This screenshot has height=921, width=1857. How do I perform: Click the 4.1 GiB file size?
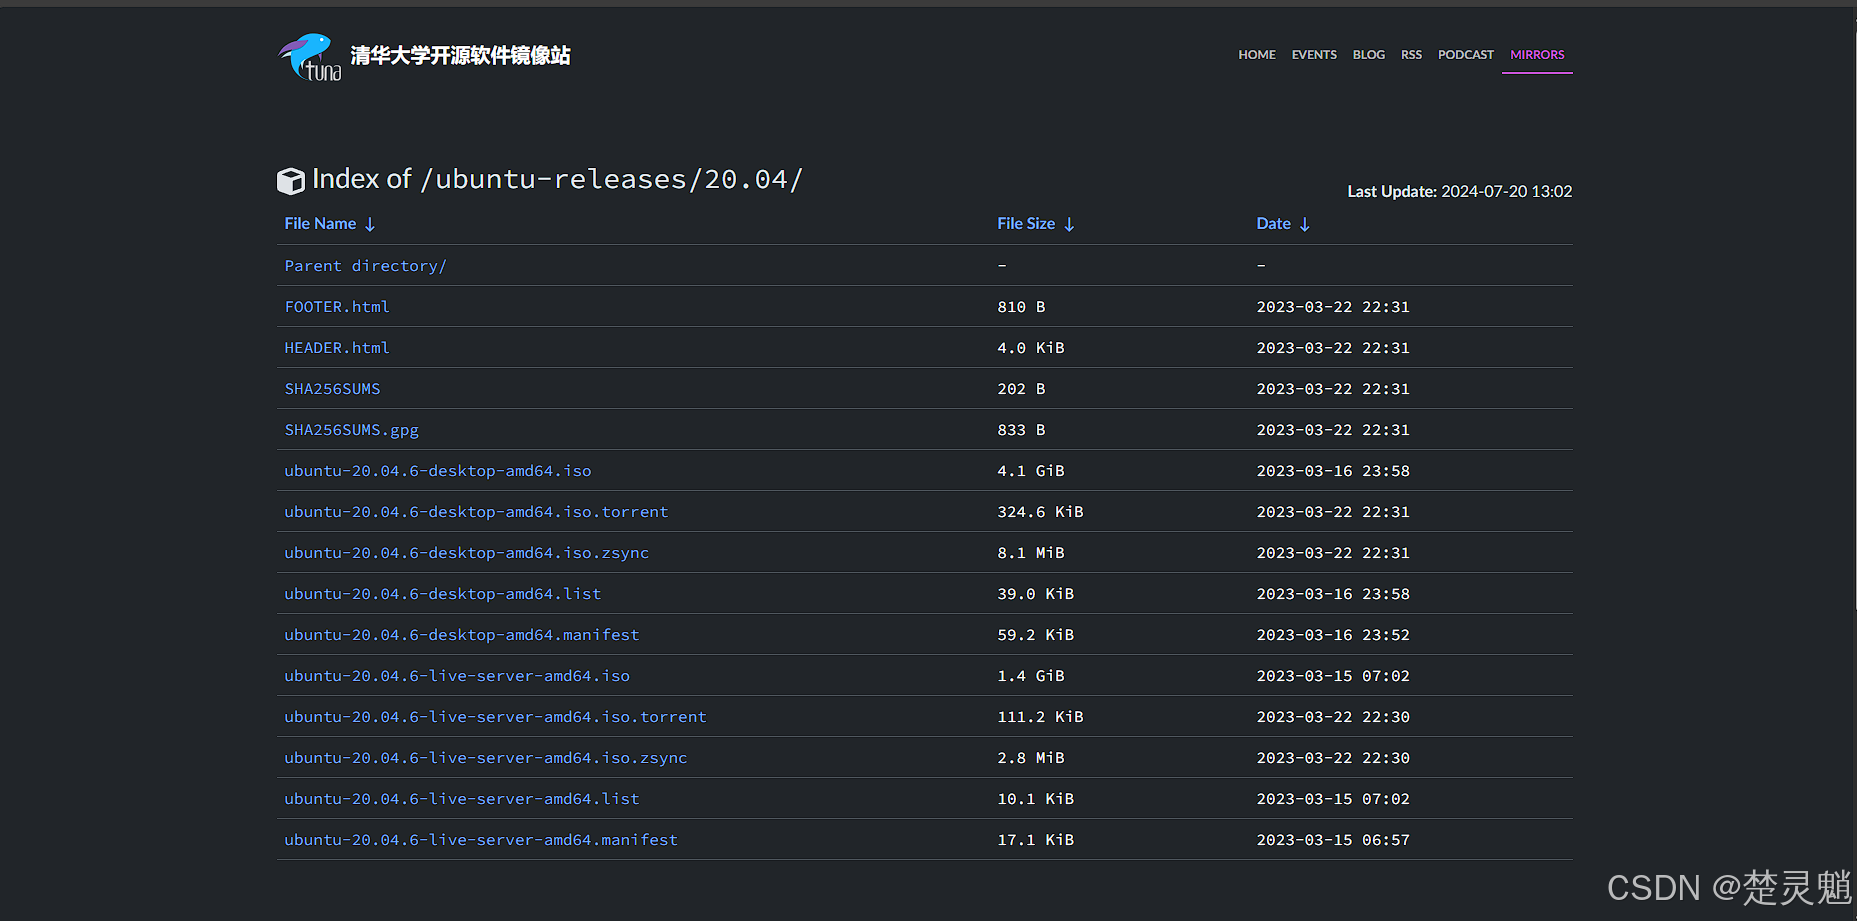coord(1031,471)
